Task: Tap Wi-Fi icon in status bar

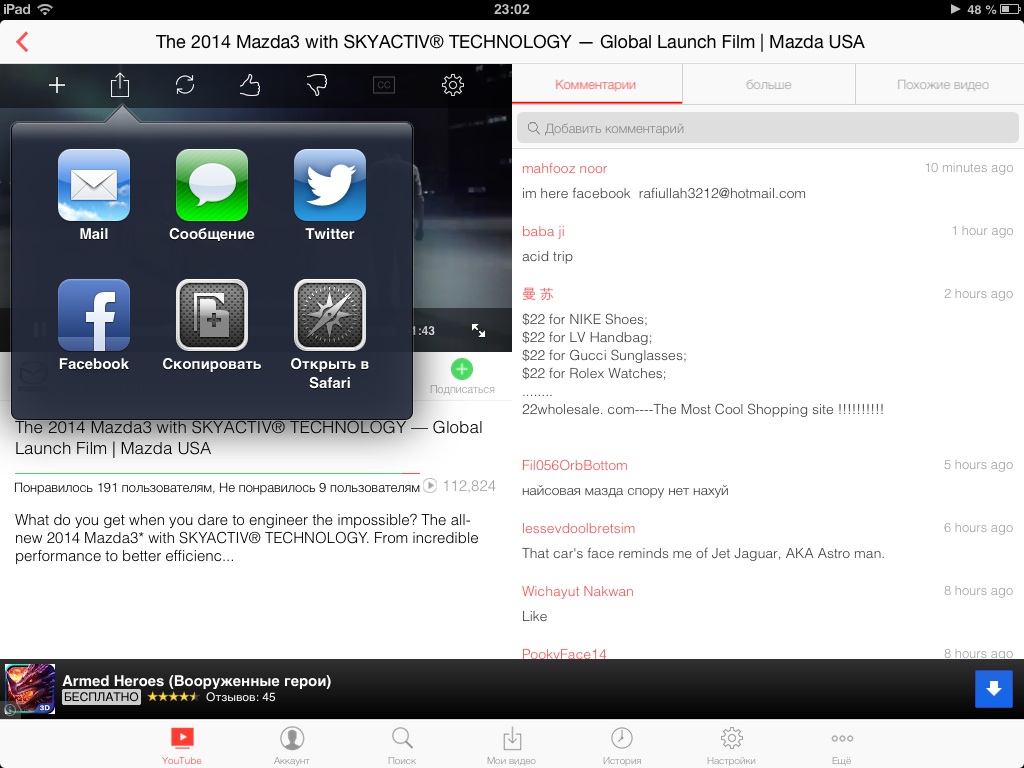Action: click(45, 9)
